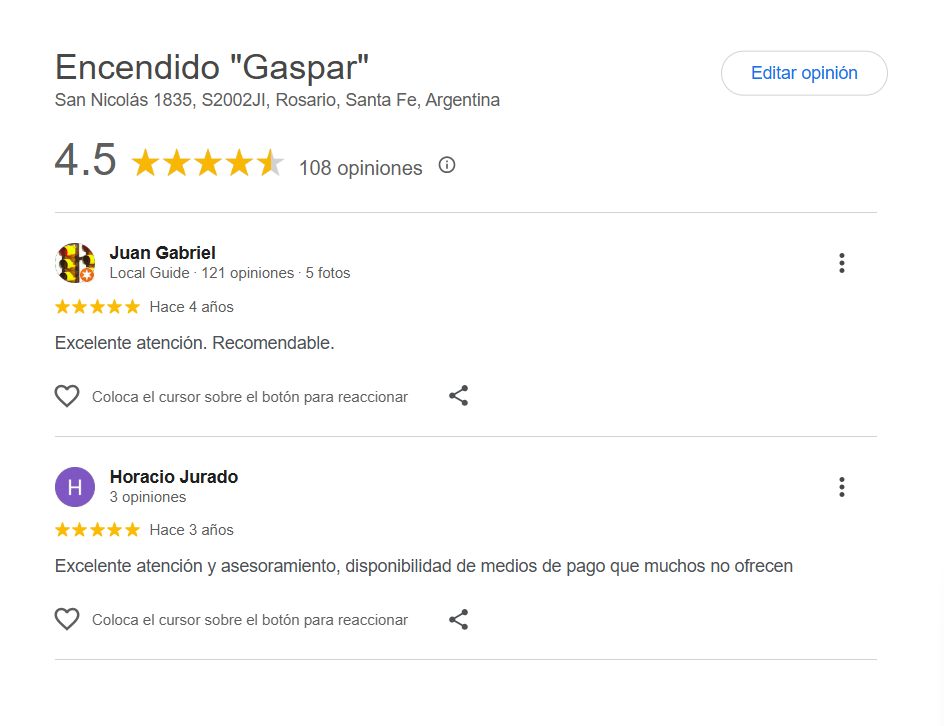The width and height of the screenshot is (944, 726).
Task: Open Horacio Jurado's reviewer profile name
Action: pos(174,477)
